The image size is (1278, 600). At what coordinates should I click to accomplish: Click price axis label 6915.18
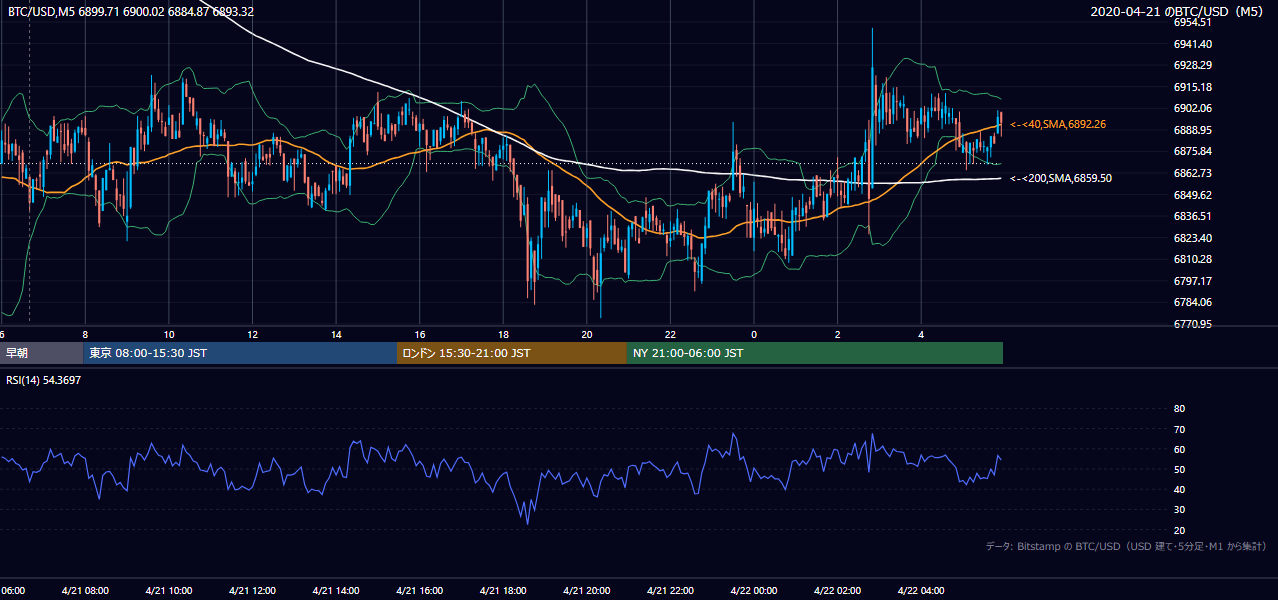coord(1193,87)
